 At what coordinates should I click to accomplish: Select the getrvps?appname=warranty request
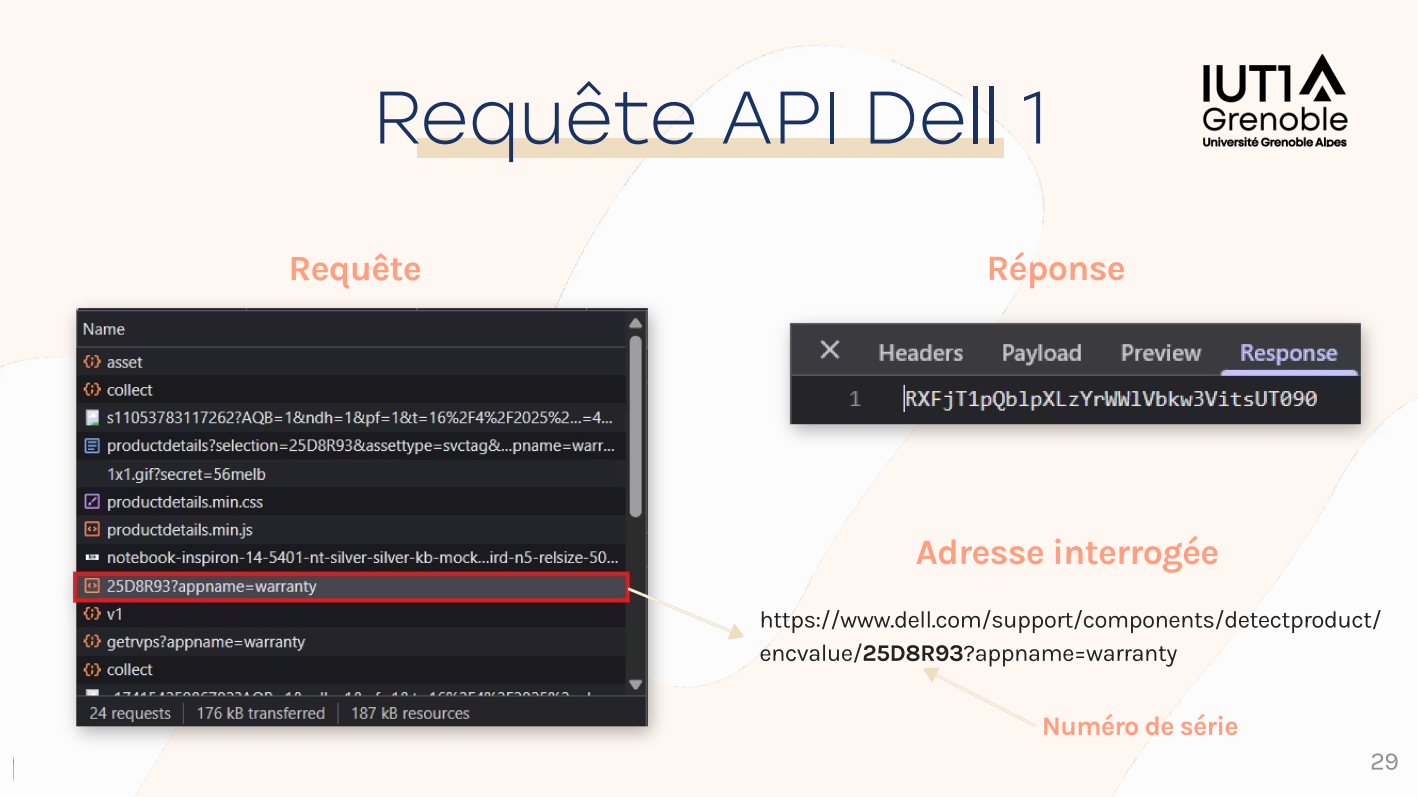pyautogui.click(x=205, y=642)
